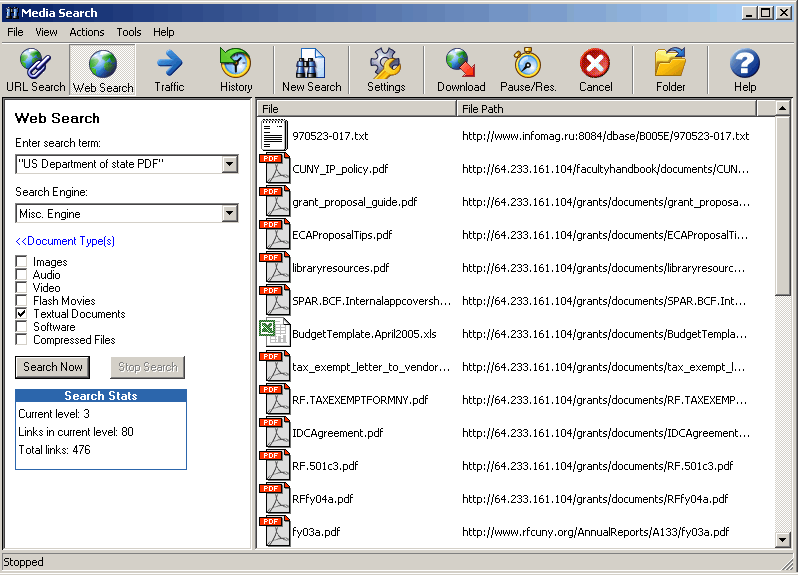Click PDF icon beside grant_proposal_guide.pdf
Viewport: 798px width, 575px height.
(274, 202)
